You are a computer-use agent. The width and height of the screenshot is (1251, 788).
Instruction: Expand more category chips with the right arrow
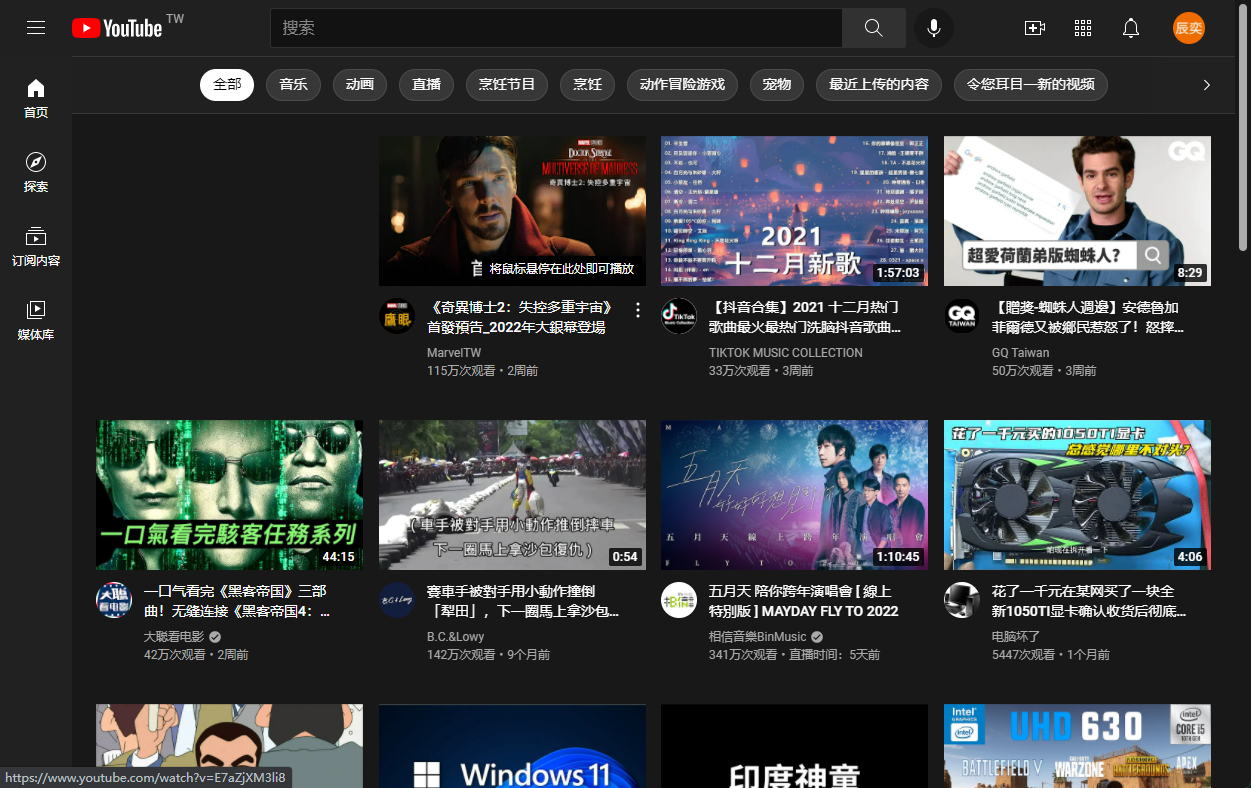1206,85
